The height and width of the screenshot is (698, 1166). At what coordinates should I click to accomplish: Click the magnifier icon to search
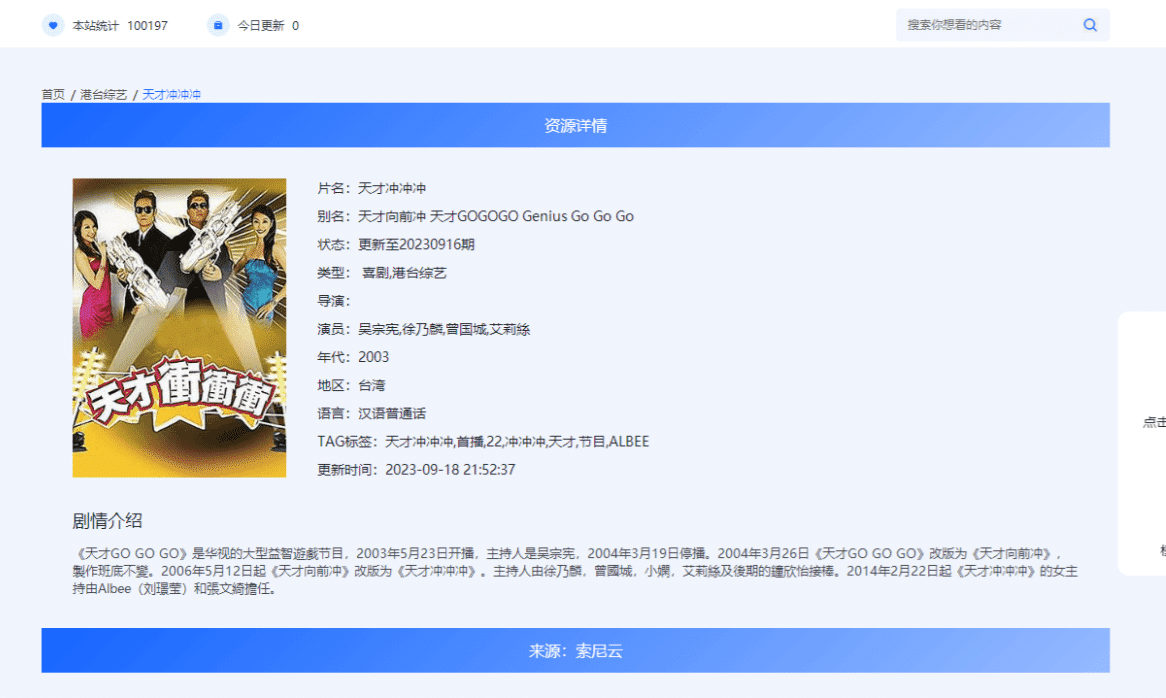(x=1089, y=24)
